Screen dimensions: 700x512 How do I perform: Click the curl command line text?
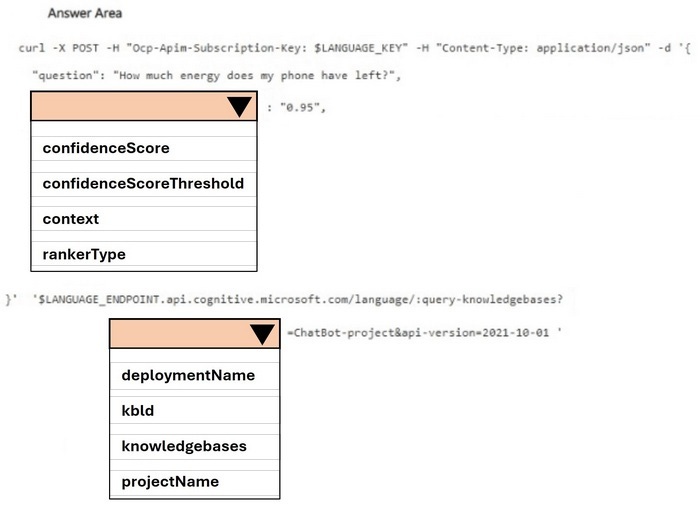pos(354,48)
